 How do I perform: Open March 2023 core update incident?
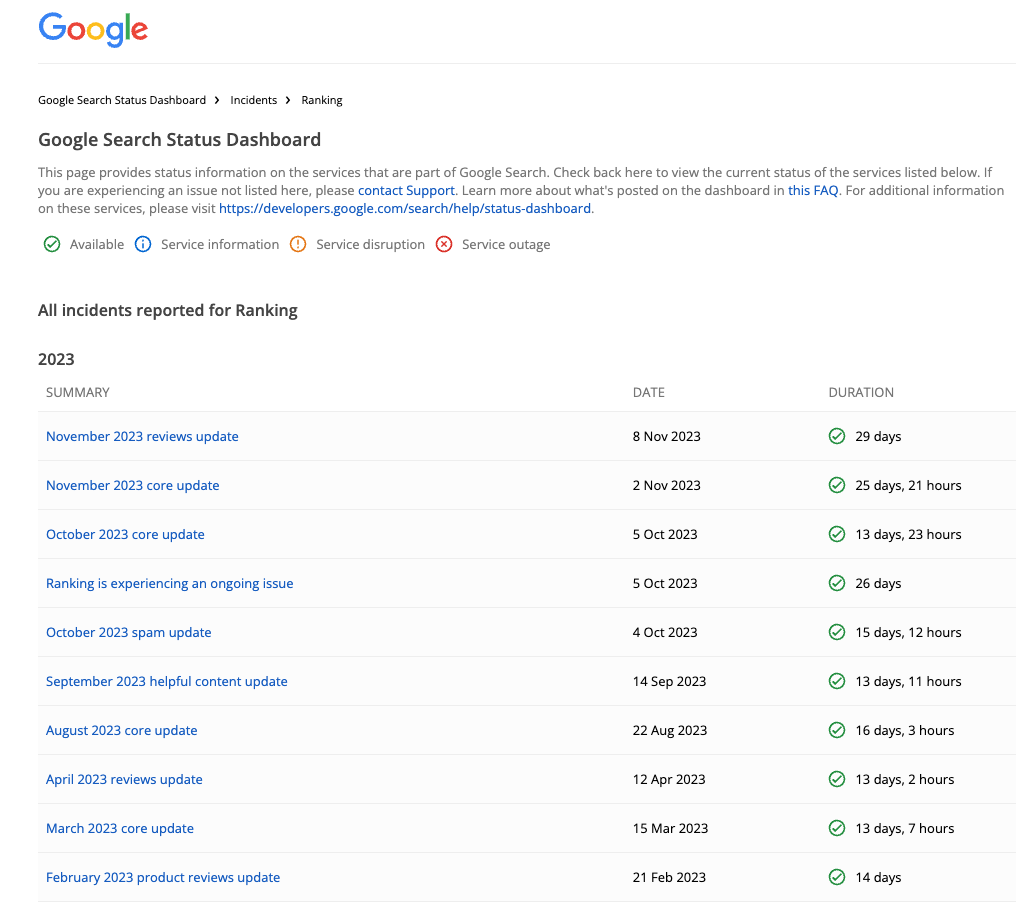tap(120, 828)
